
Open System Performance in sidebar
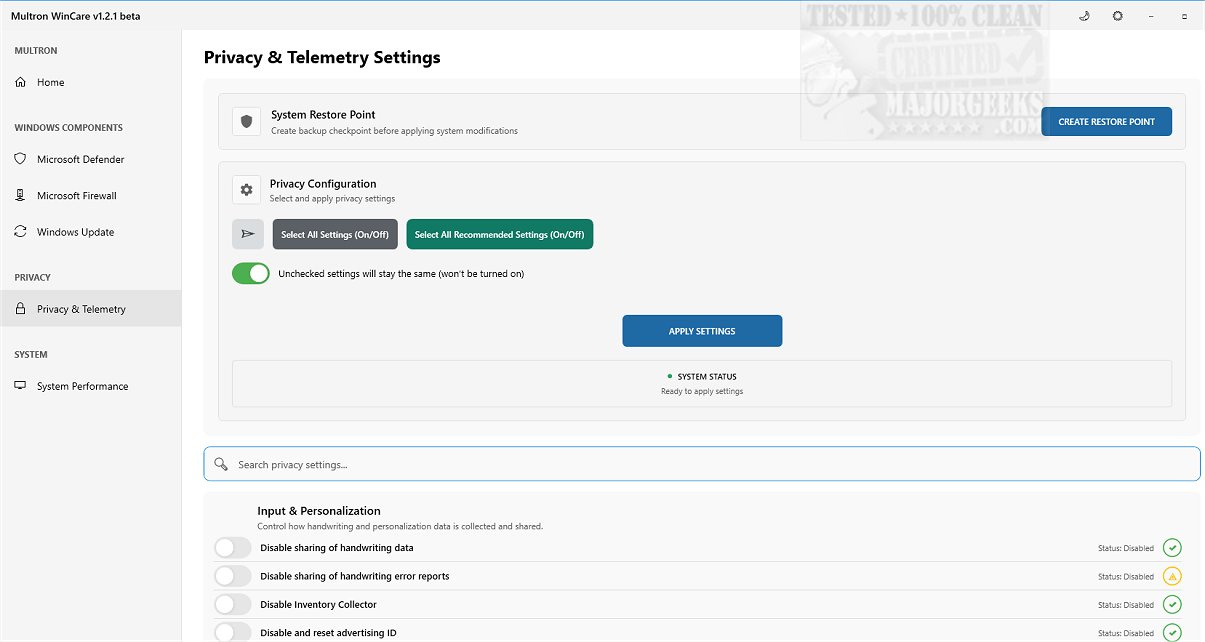[x=82, y=386]
